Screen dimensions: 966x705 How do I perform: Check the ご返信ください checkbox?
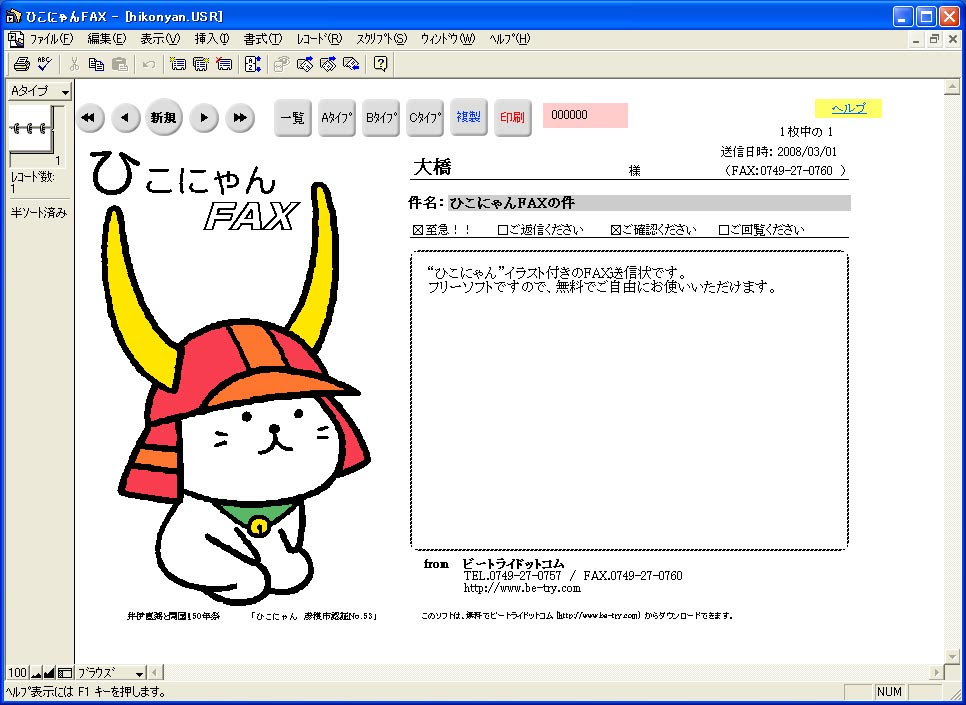502,230
